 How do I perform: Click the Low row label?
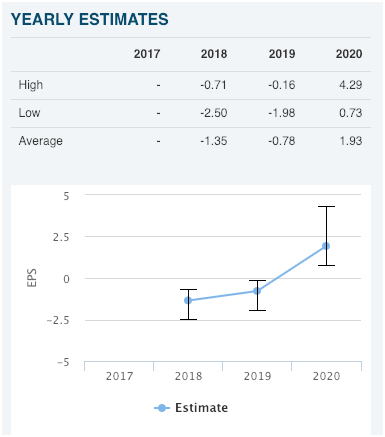coord(29,113)
